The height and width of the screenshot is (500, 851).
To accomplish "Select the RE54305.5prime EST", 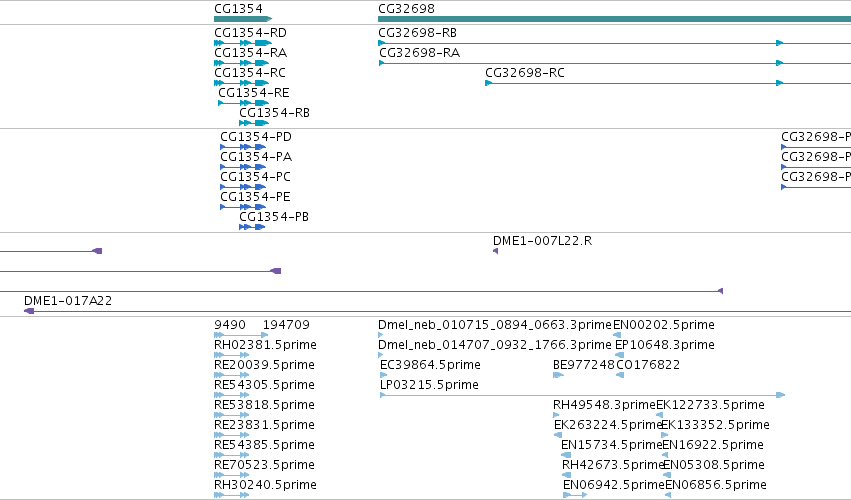I will [x=264, y=385].
